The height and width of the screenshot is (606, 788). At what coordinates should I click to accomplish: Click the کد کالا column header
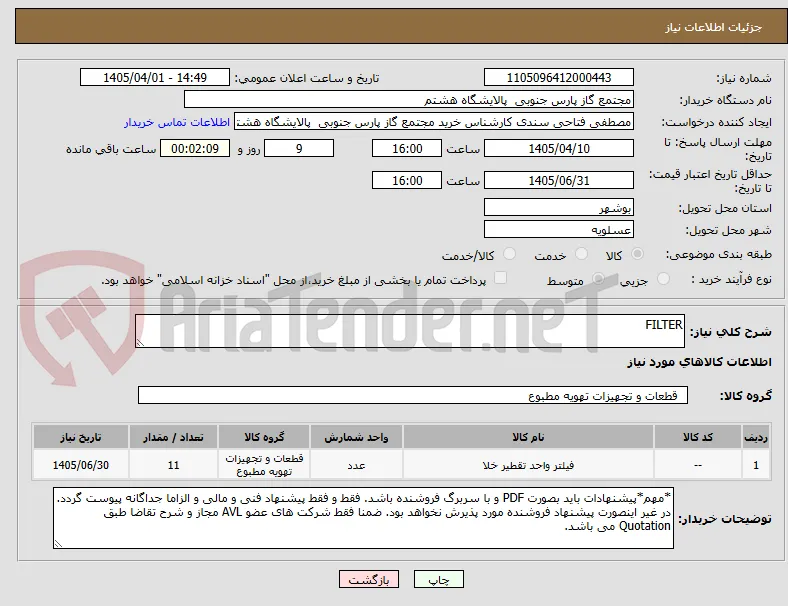coord(698,437)
